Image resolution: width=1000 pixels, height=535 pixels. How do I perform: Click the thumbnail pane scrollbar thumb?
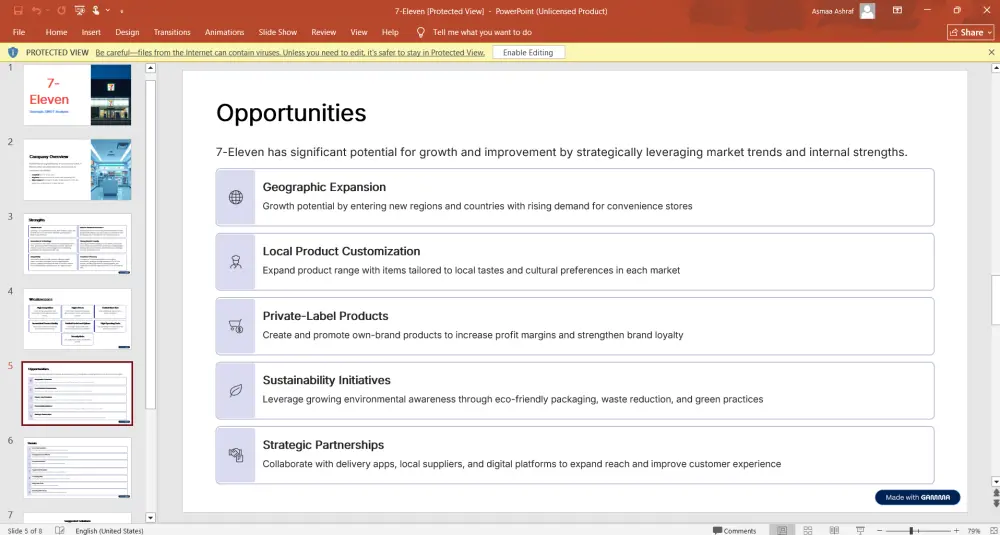click(x=151, y=244)
